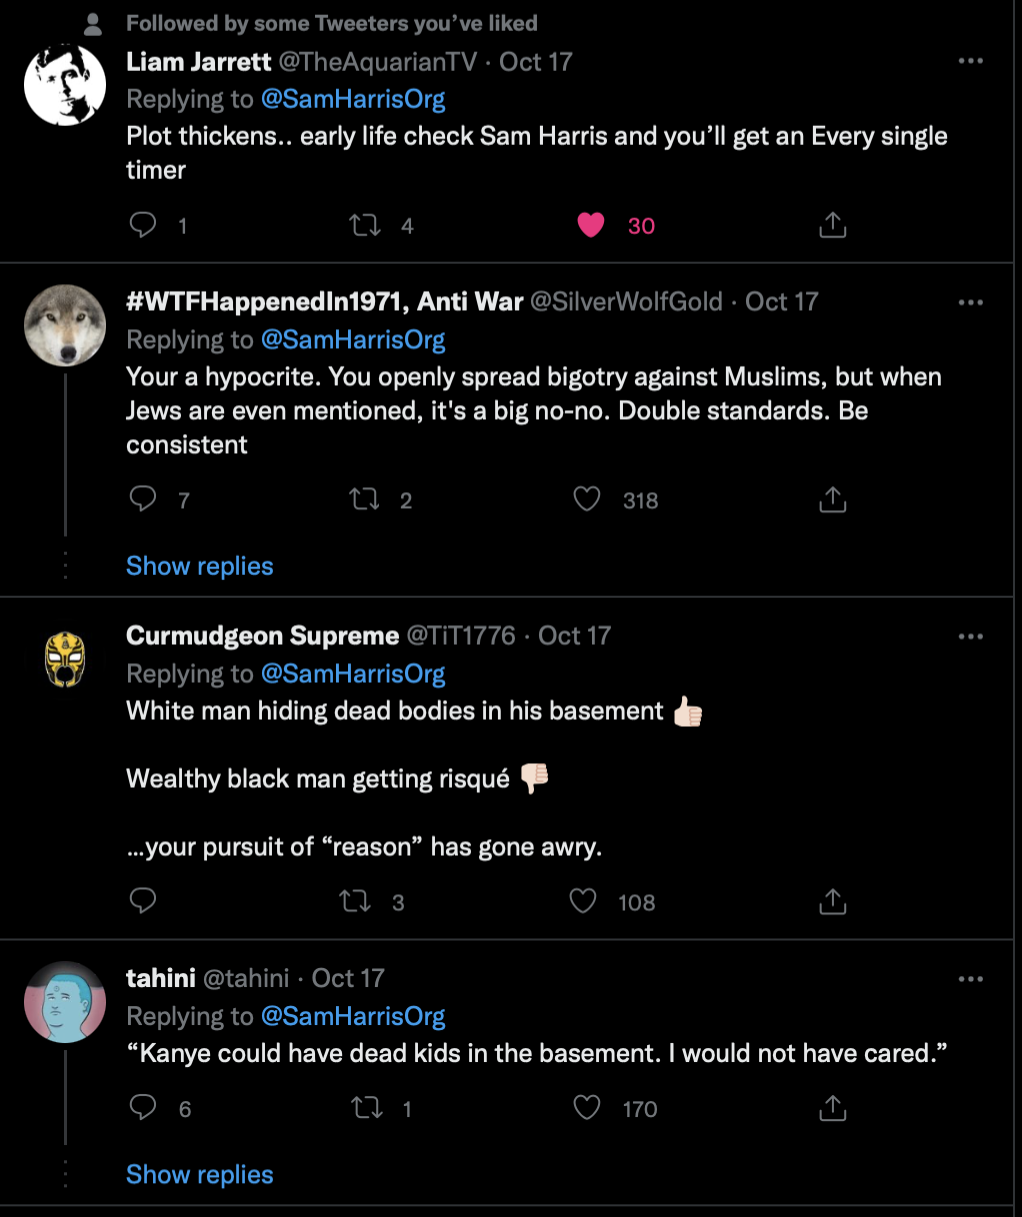Like Curmudgeon Supreme's tweet with 108 likes
This screenshot has height=1217, width=1022.
tap(583, 901)
